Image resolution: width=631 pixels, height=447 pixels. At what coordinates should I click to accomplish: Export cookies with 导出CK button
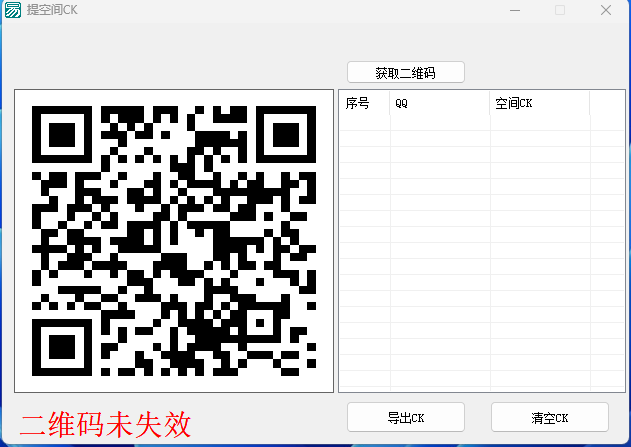[405, 417]
